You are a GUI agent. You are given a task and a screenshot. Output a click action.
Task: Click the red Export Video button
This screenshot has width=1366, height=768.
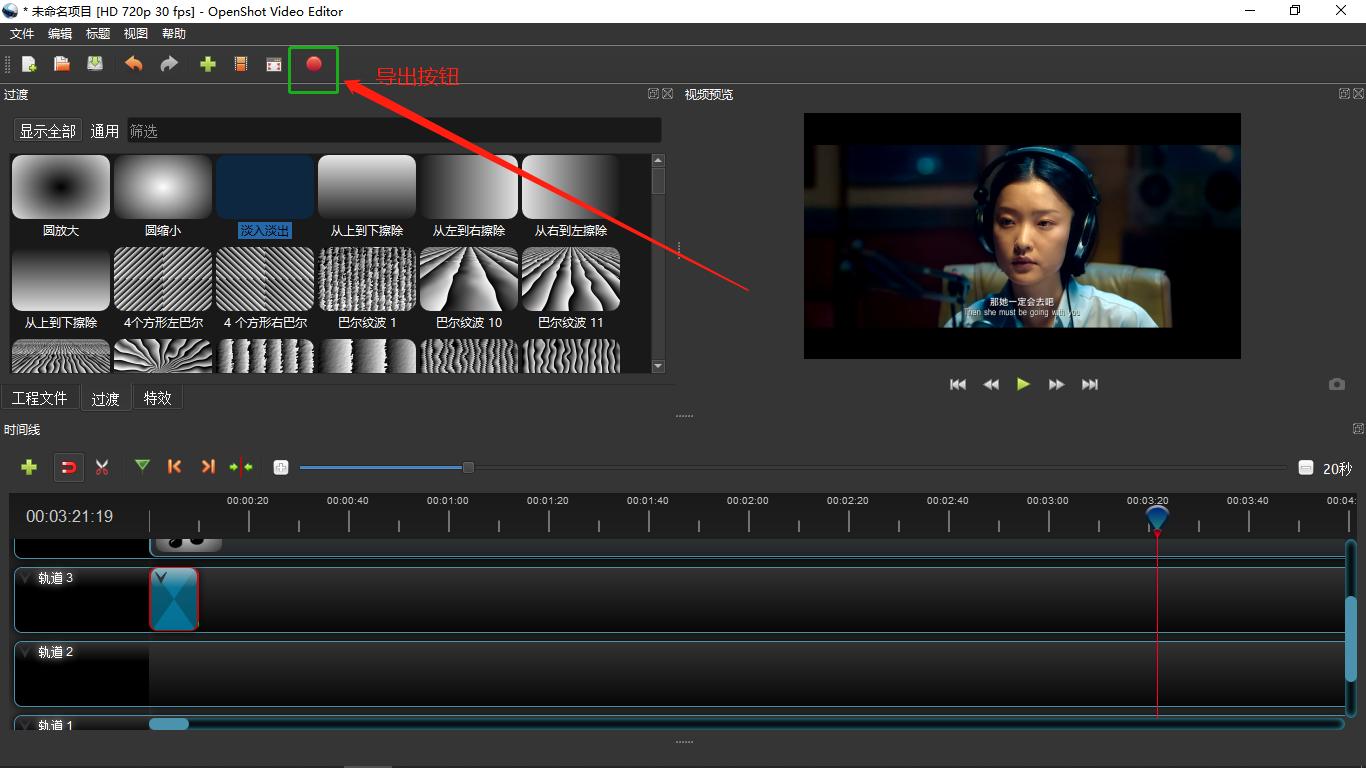(x=314, y=64)
